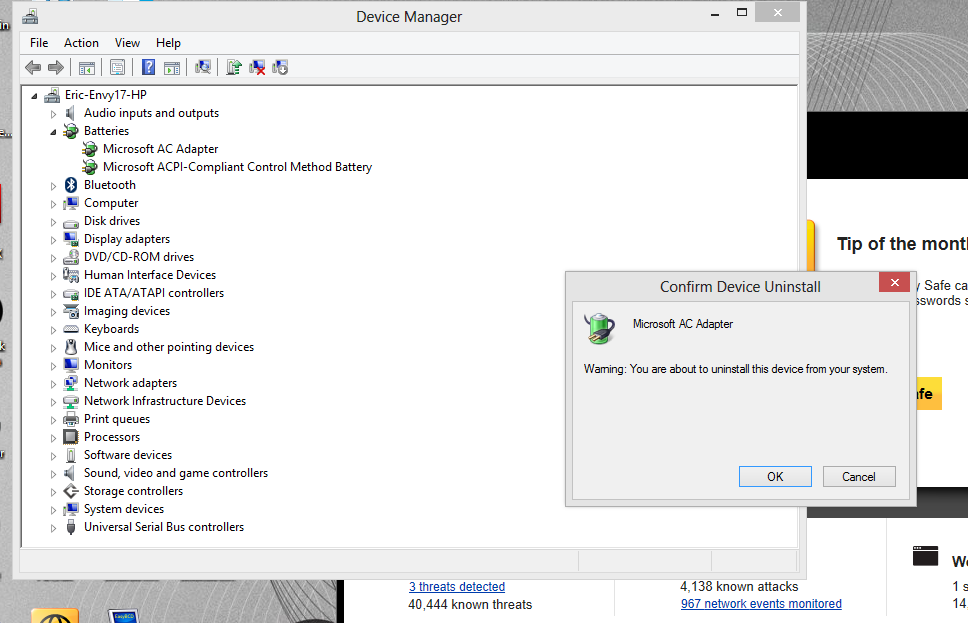Screen dimensions: 968x623
Task: Select the Display adapters label
Action: pos(127,239)
